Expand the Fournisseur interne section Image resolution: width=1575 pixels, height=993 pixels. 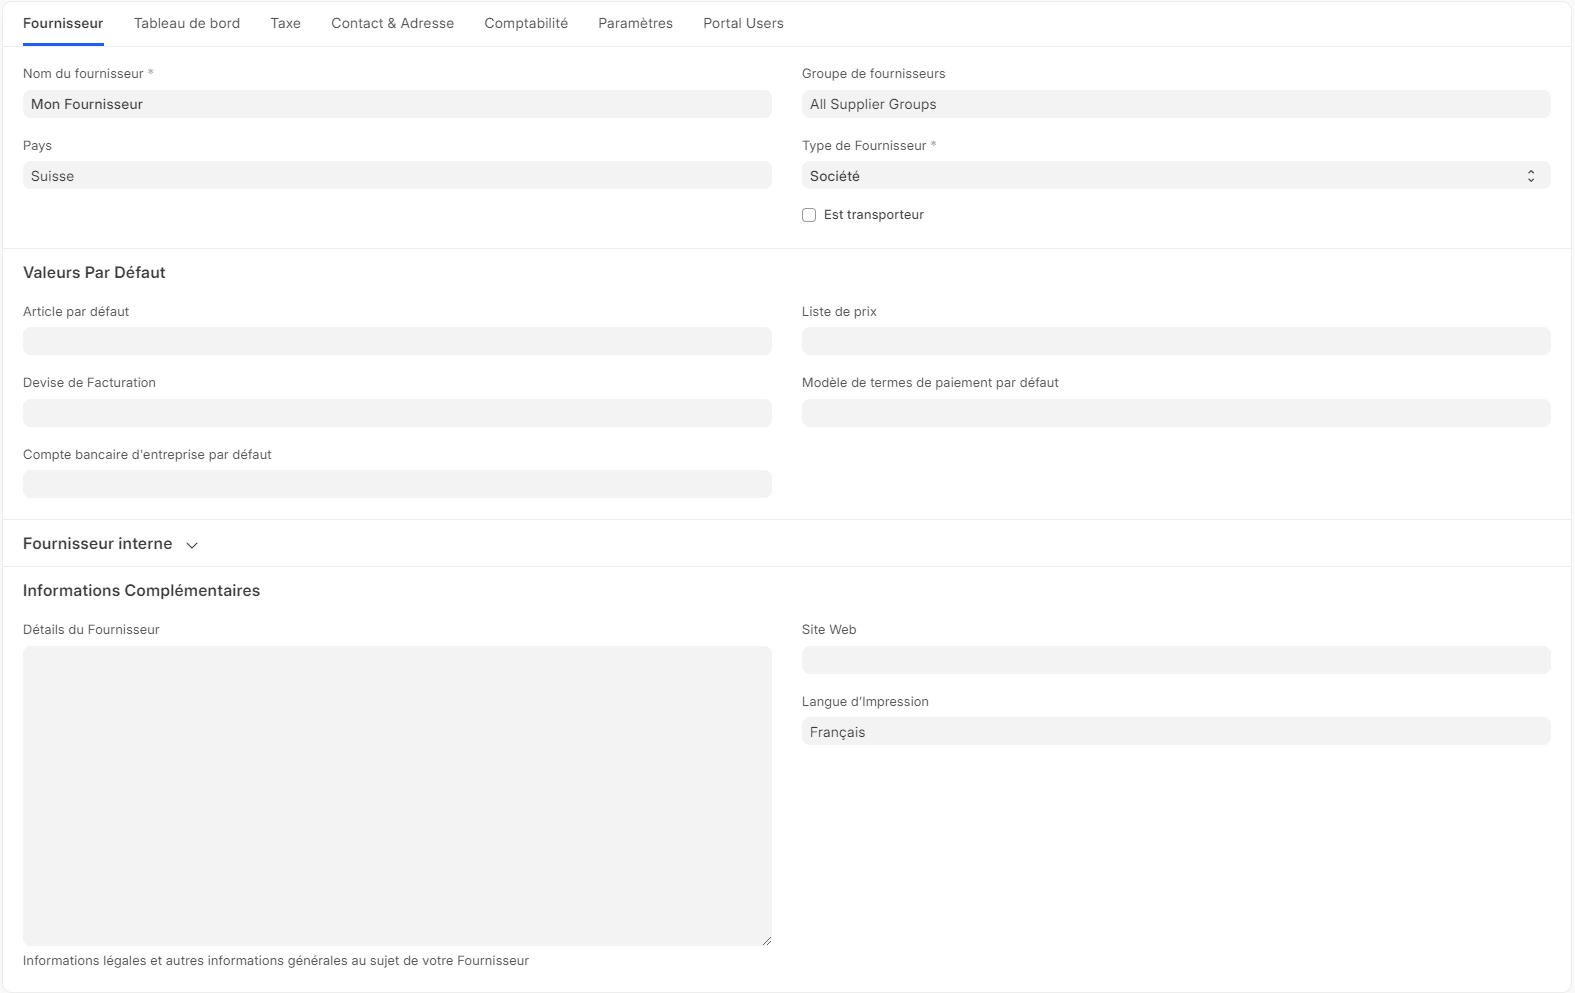[98, 544]
